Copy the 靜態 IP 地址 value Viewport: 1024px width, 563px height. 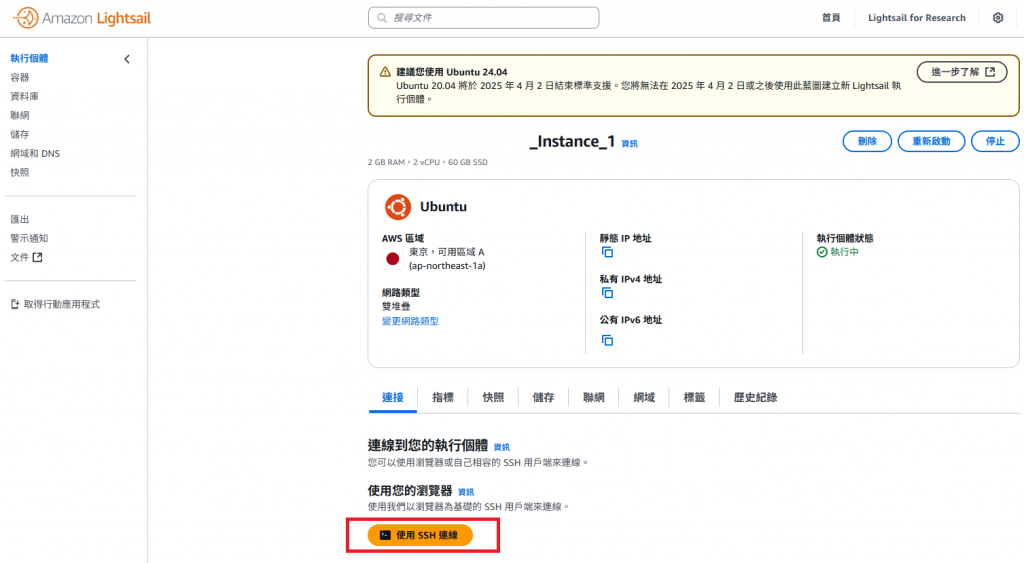[x=607, y=252]
